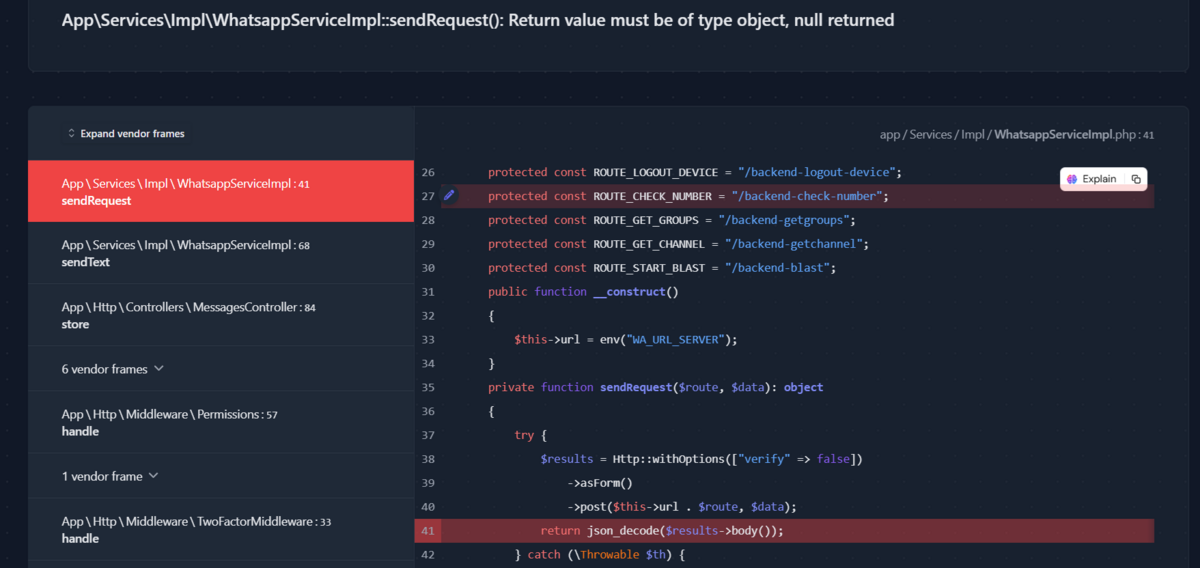Click the AI brain icon beside Explain

[1072, 179]
